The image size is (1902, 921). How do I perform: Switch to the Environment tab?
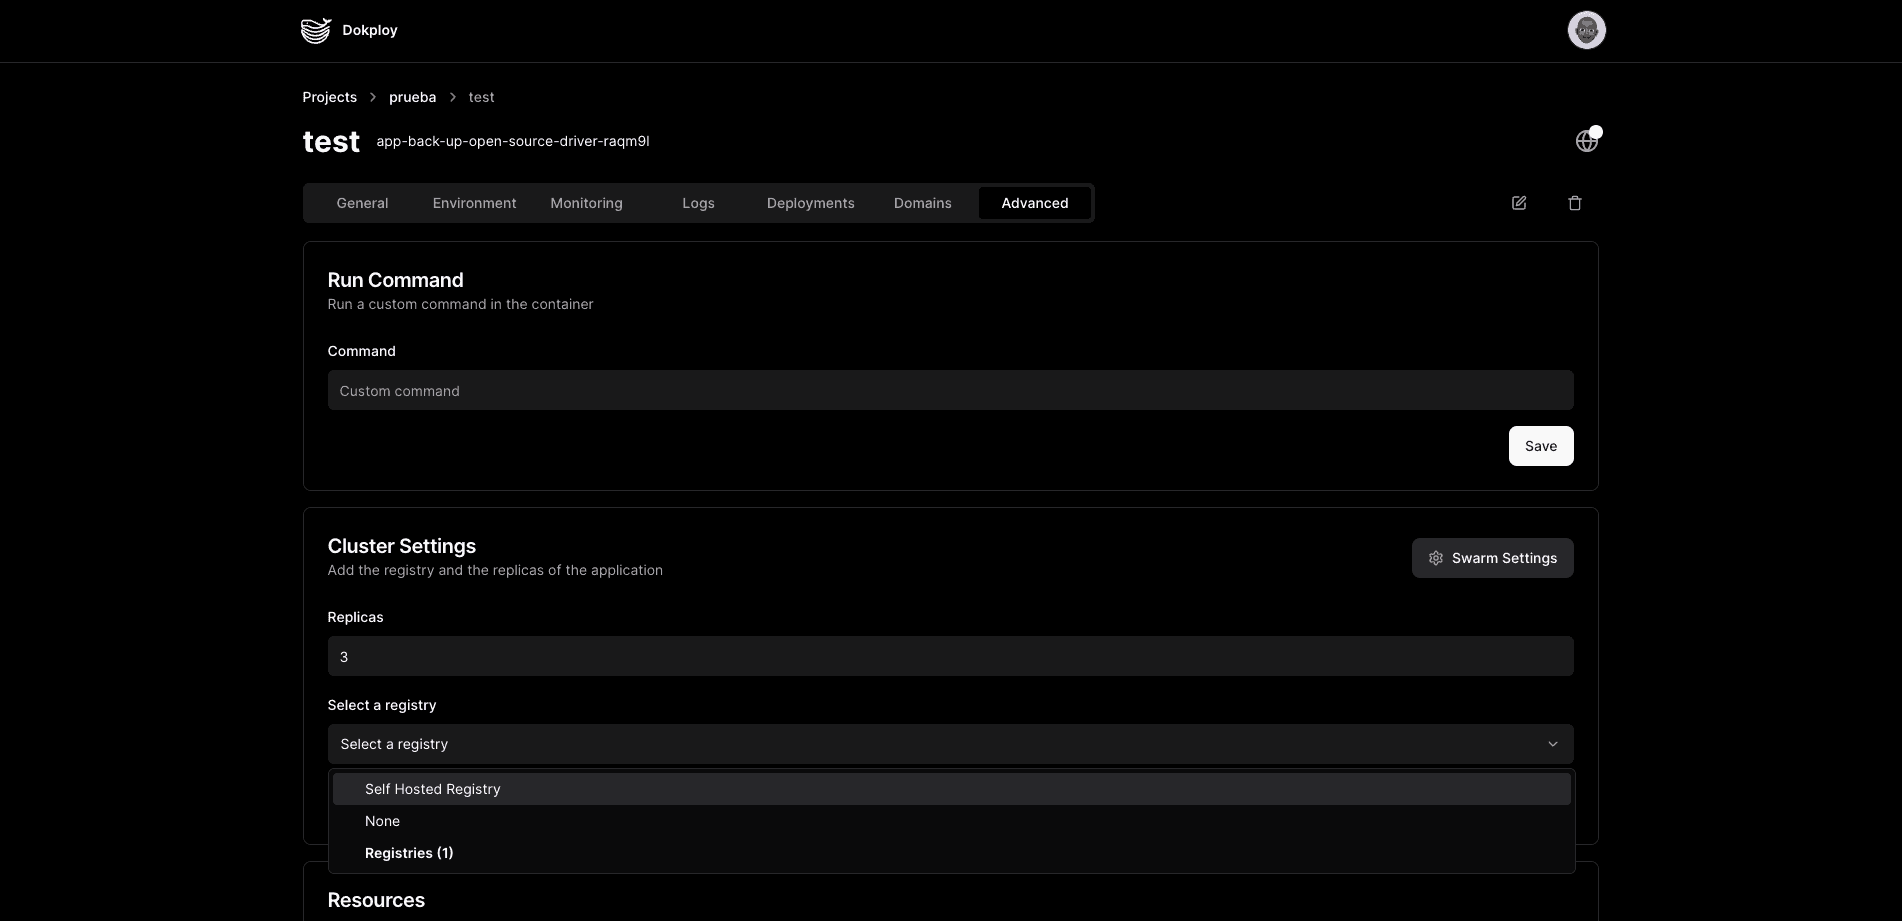click(x=474, y=203)
